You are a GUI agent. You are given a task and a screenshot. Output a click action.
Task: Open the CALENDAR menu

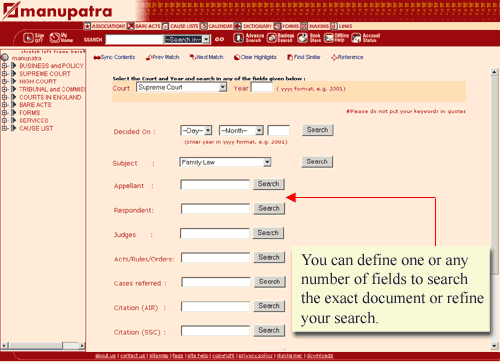[217, 26]
